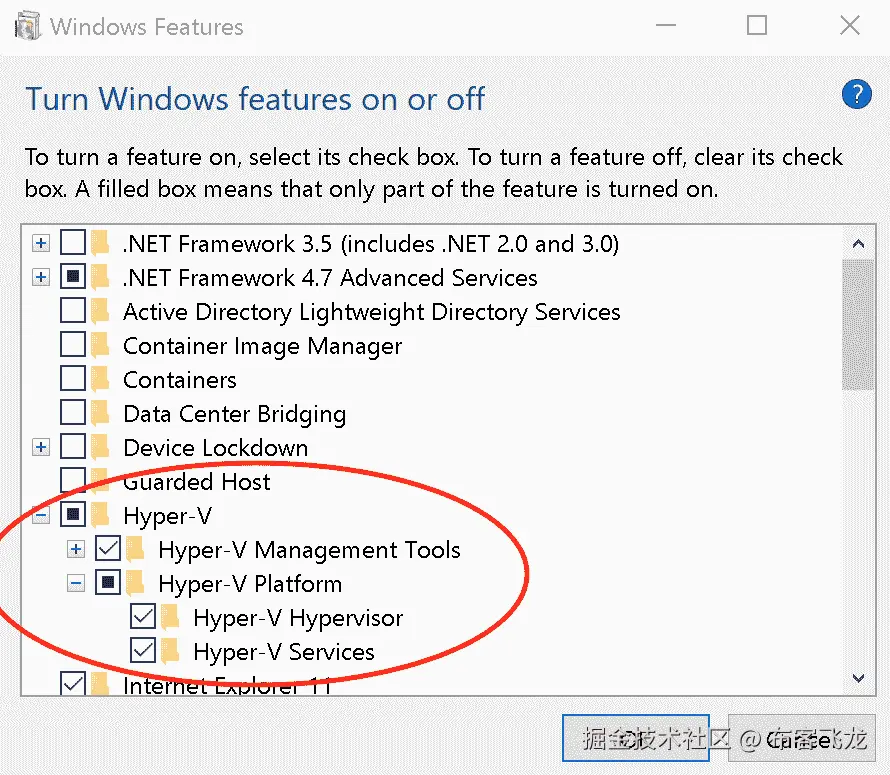Click the folder icon beside Guarded Host

pyautogui.click(x=100, y=482)
